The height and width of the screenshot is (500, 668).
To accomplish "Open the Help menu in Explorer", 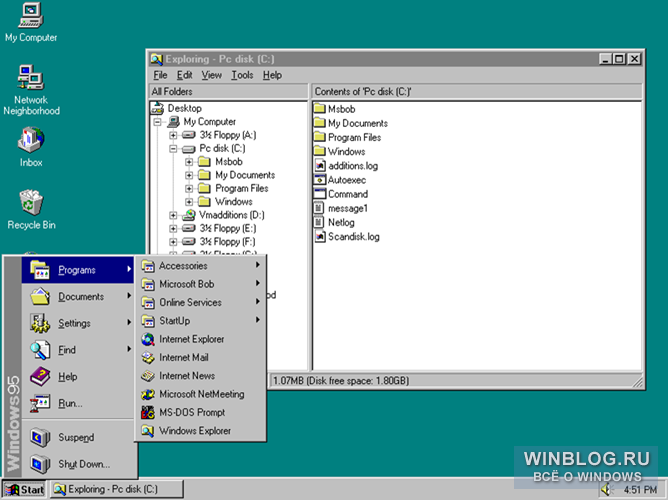I will pos(272,75).
